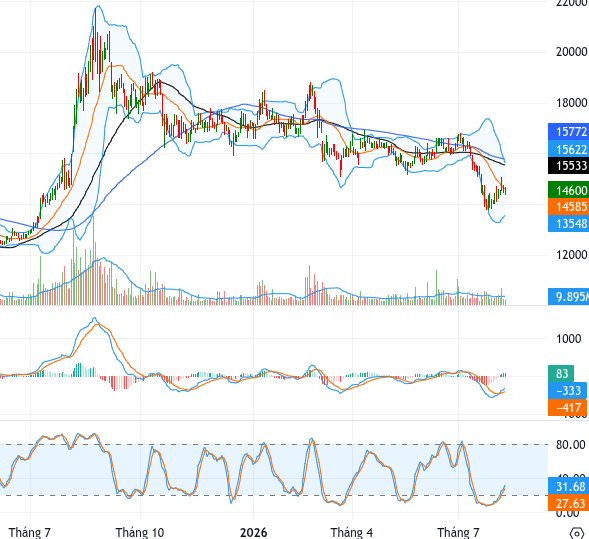Image resolution: width=589 pixels, height=539 pixels.
Task: Click the 18000 price scale tick
Action: click(571, 103)
